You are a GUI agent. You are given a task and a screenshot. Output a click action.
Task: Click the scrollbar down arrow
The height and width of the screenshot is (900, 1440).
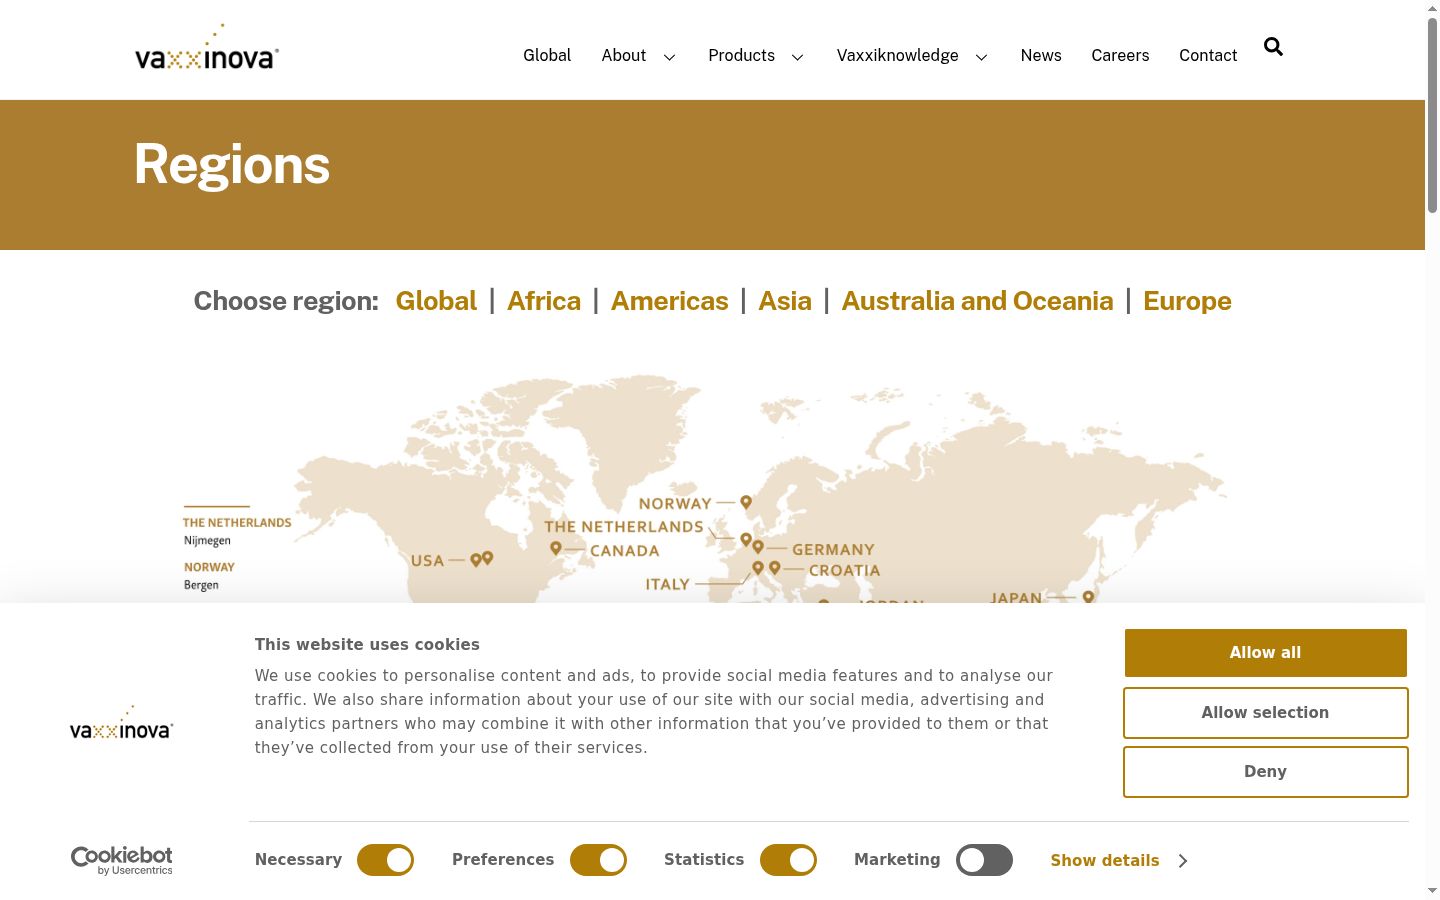pos(1432,891)
